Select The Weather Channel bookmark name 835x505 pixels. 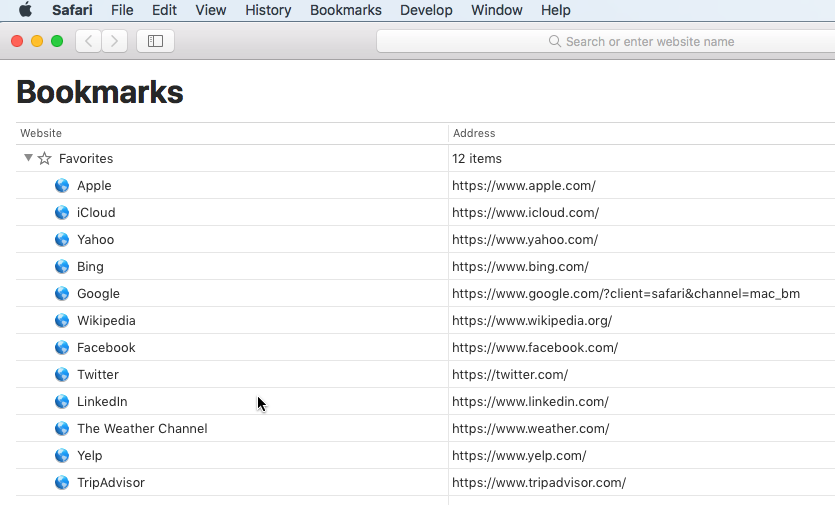[x=142, y=429]
